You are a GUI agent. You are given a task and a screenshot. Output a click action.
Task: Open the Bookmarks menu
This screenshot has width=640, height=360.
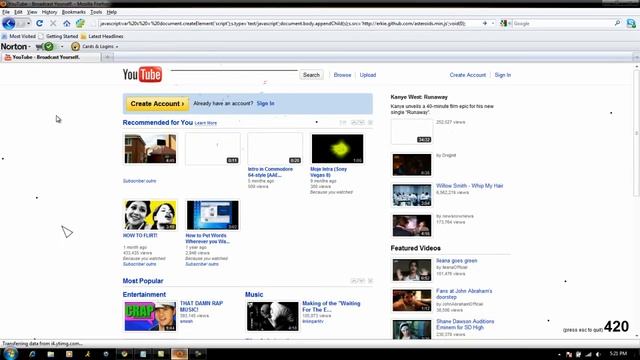tap(73, 12)
